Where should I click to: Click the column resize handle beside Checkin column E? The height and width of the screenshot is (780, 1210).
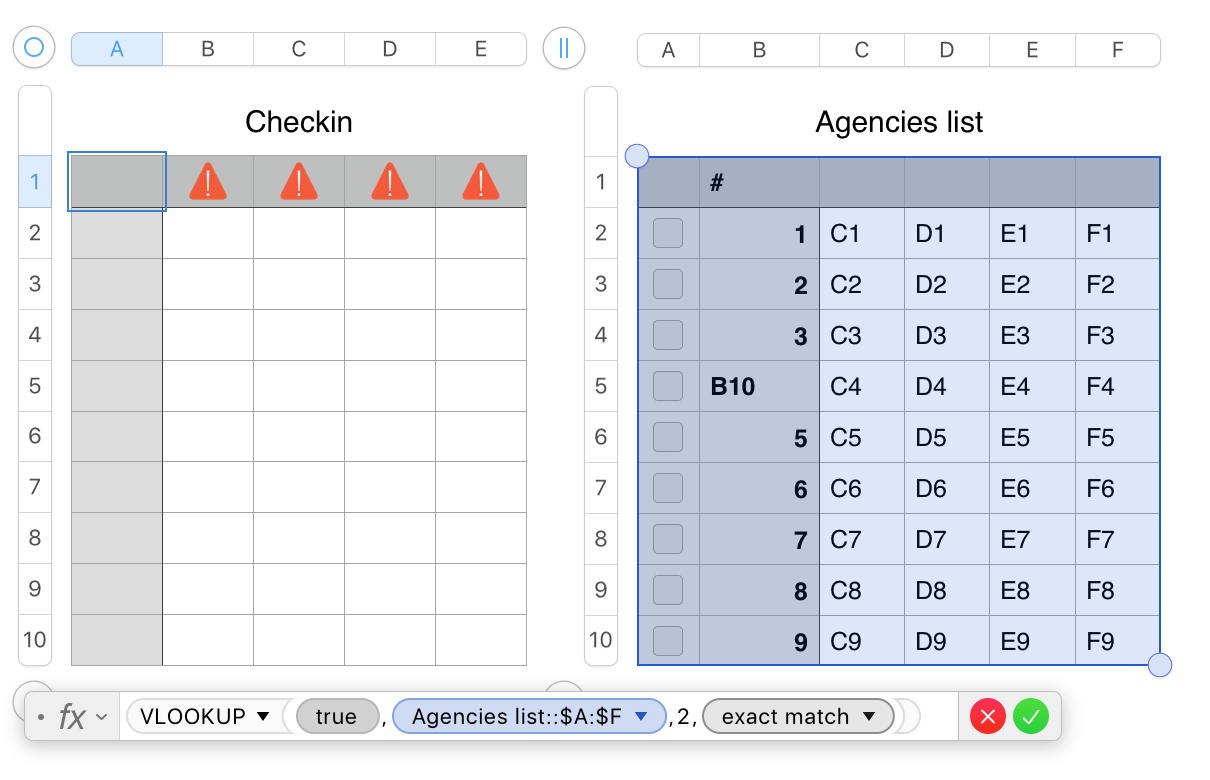(564, 48)
